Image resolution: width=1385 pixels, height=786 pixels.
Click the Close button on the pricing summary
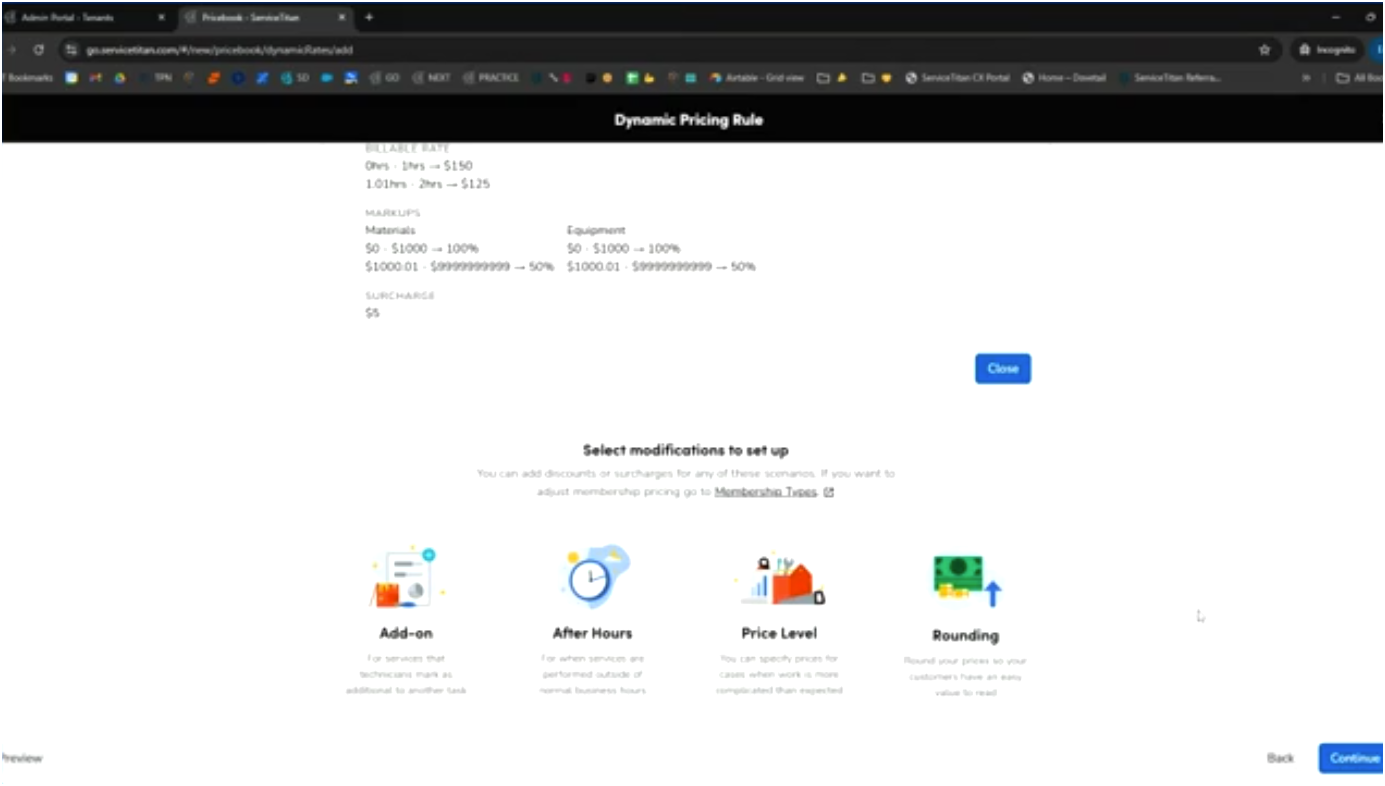pos(1002,368)
